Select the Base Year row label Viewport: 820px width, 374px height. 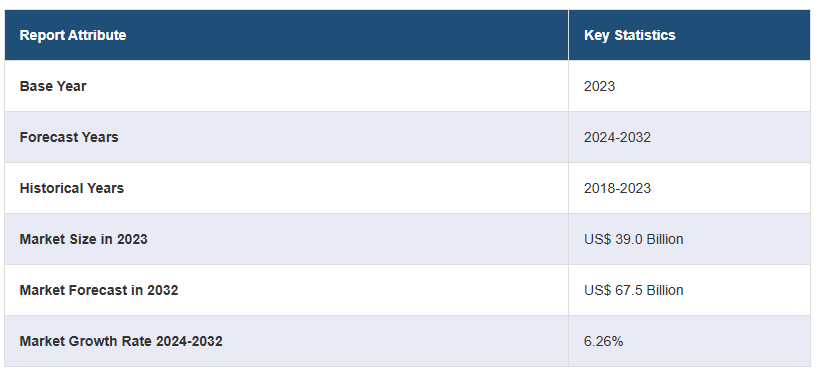pos(53,86)
